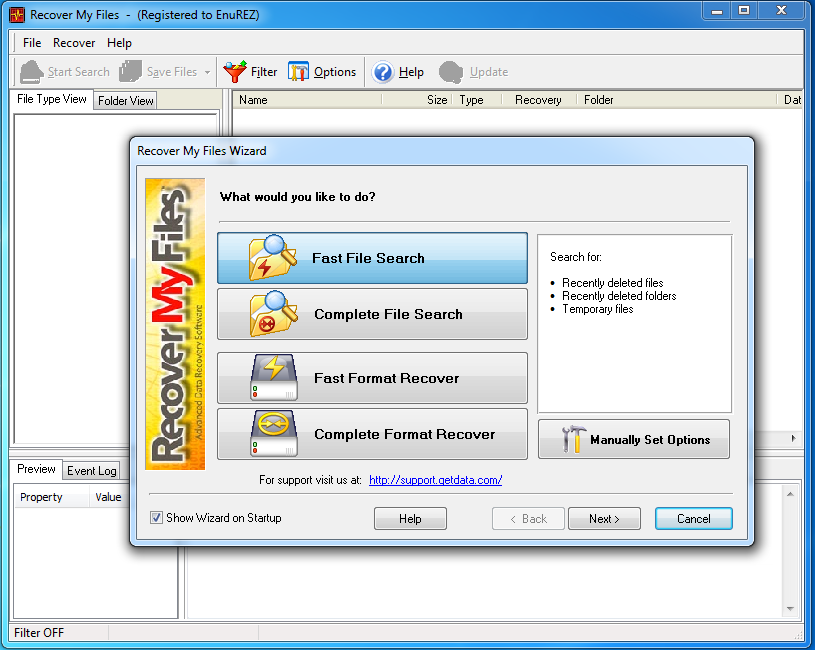
Task: Select the Preview tab
Action: (x=36, y=469)
